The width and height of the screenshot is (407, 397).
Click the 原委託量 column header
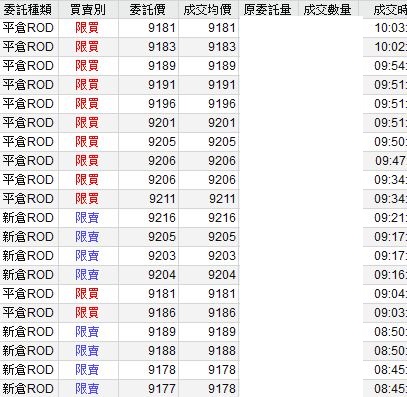[x=268, y=9]
